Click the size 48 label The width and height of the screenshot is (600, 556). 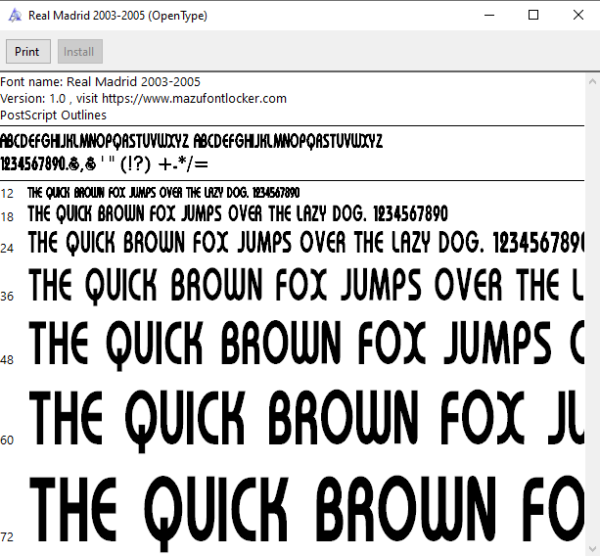click(x=7, y=360)
